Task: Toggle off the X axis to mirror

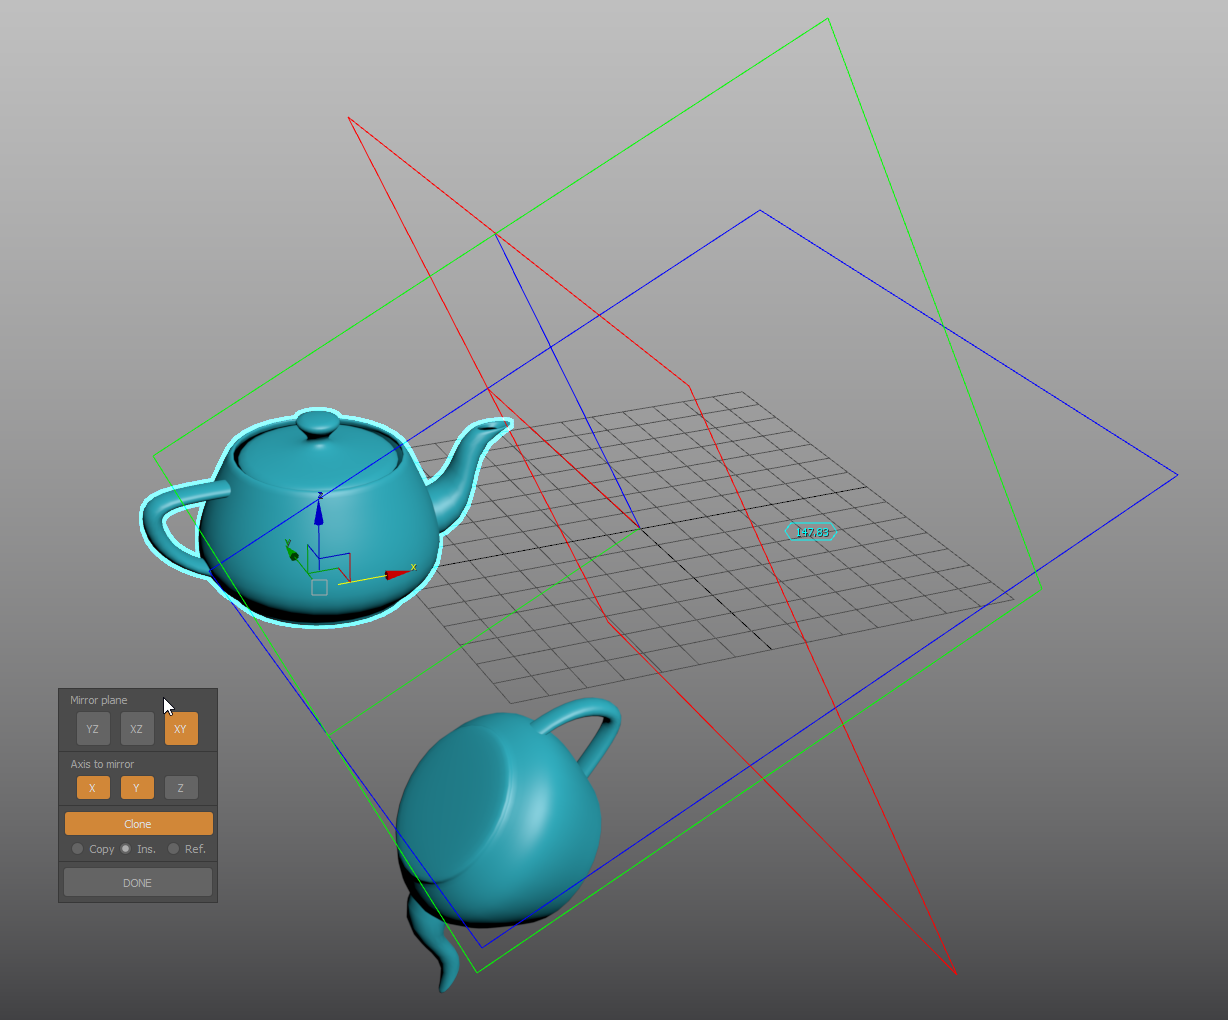Action: 92,787
